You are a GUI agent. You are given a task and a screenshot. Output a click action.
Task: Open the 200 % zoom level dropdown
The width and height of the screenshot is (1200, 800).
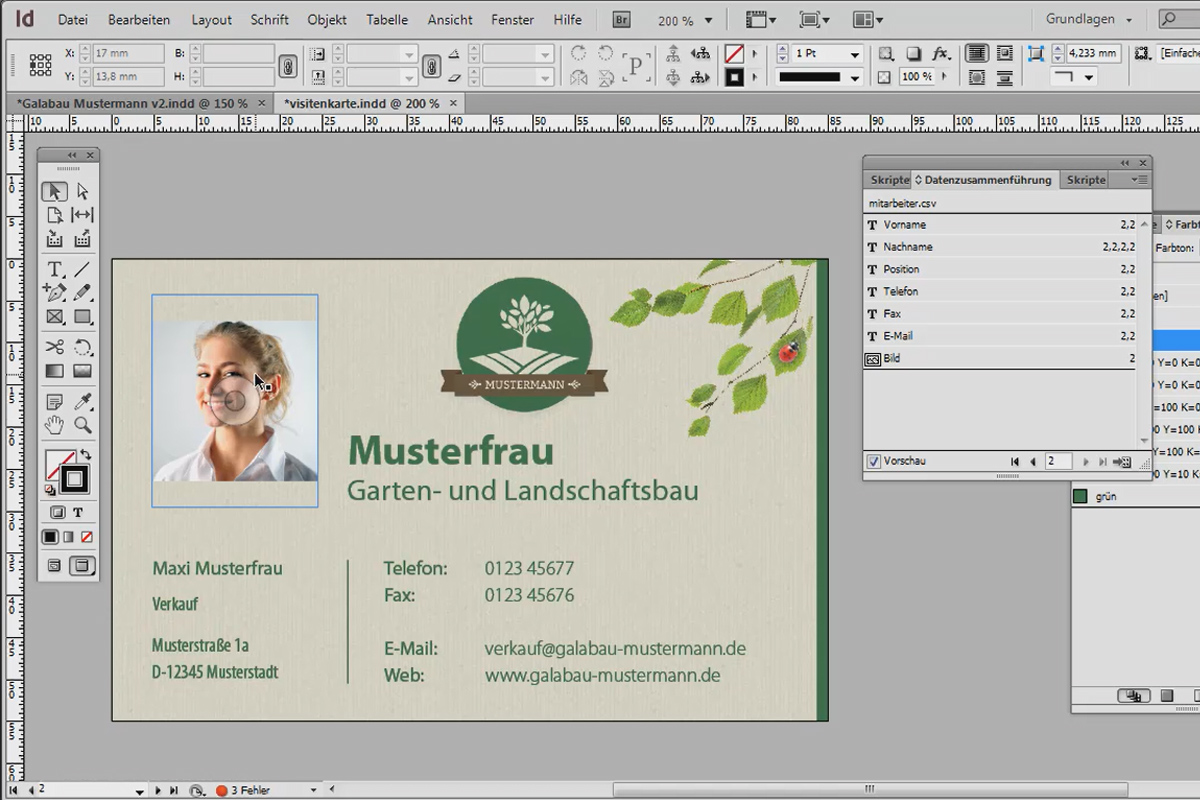tap(685, 20)
